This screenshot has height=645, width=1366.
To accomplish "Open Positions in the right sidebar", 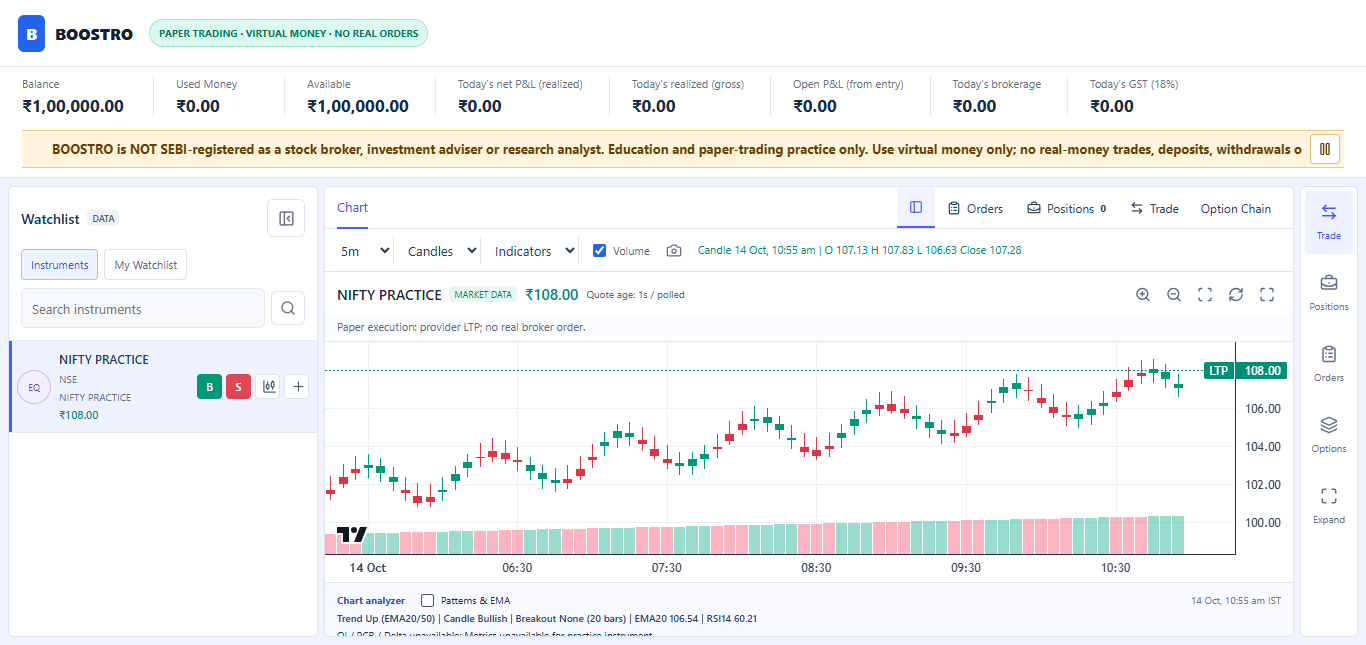I will click(x=1329, y=293).
